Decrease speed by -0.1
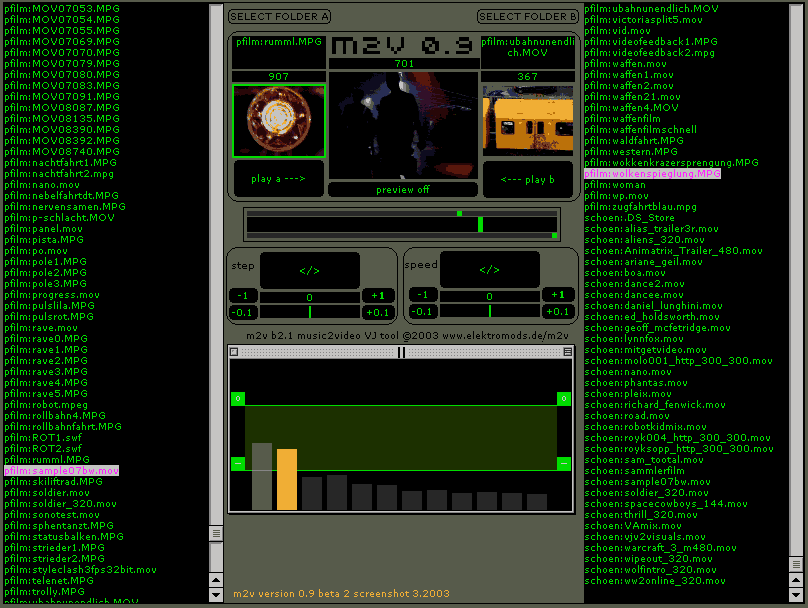This screenshot has width=808, height=608. point(423,312)
